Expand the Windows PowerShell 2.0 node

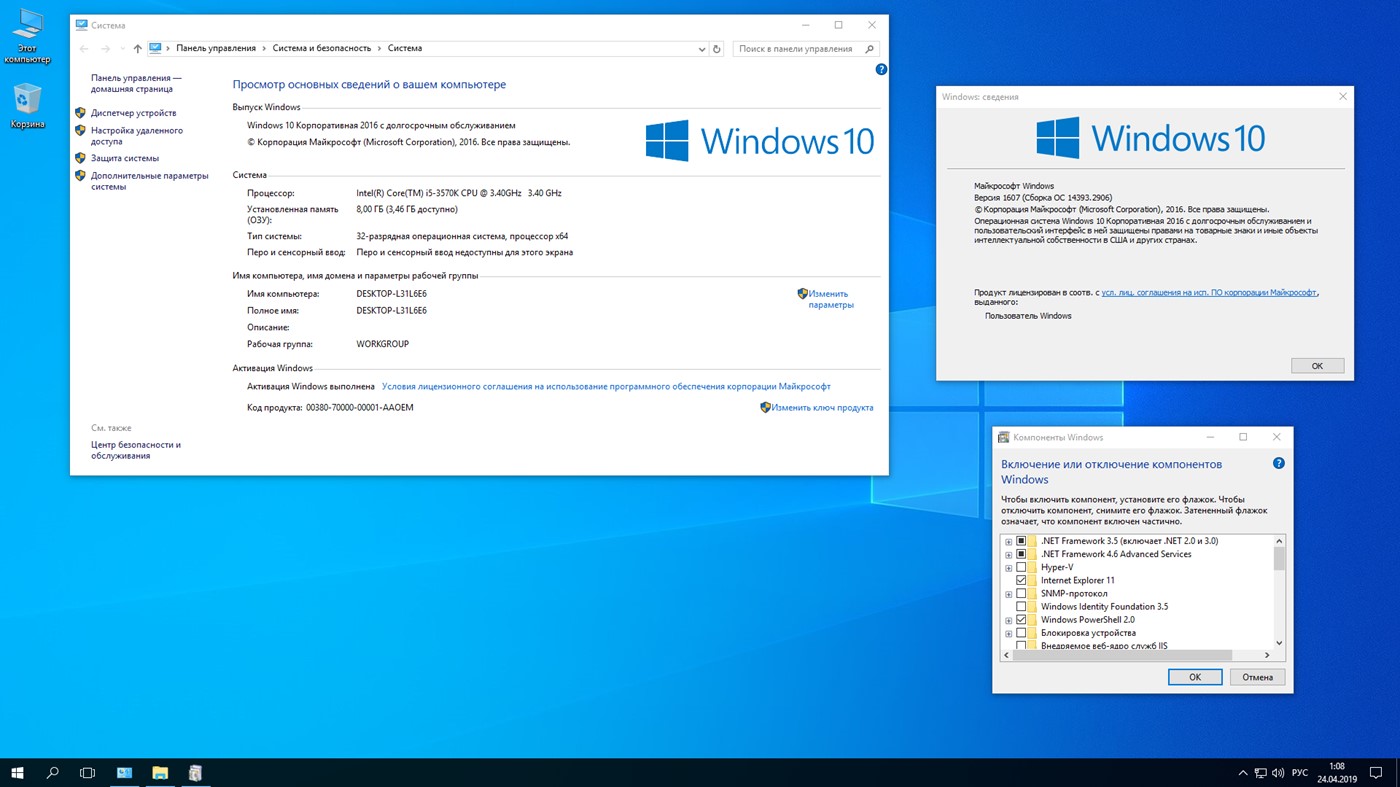pos(1008,621)
